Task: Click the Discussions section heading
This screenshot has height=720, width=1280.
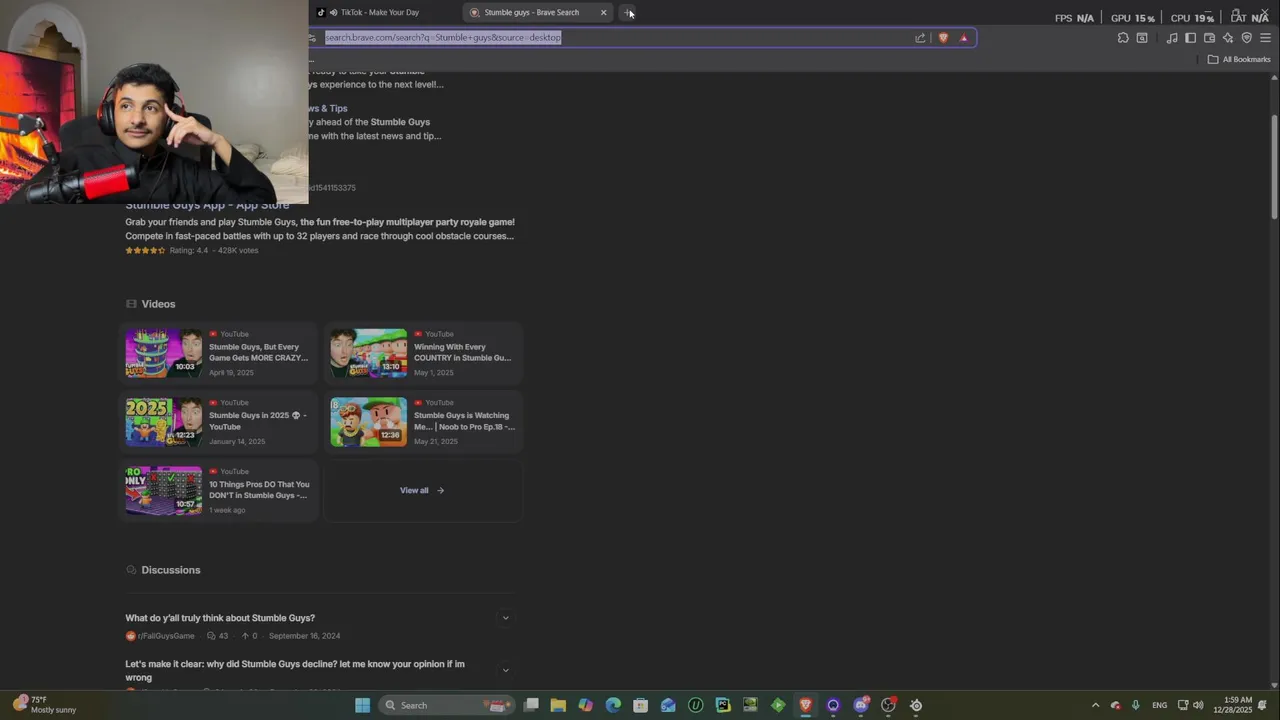Action: (x=171, y=570)
